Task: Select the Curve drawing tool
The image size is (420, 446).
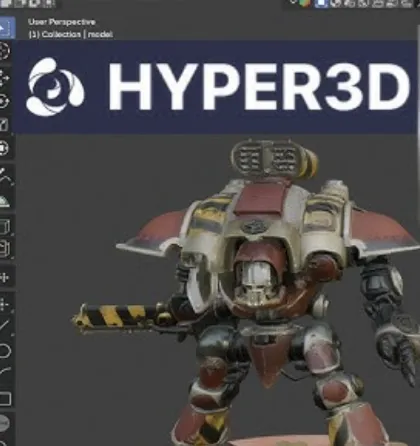Action: click(5, 372)
